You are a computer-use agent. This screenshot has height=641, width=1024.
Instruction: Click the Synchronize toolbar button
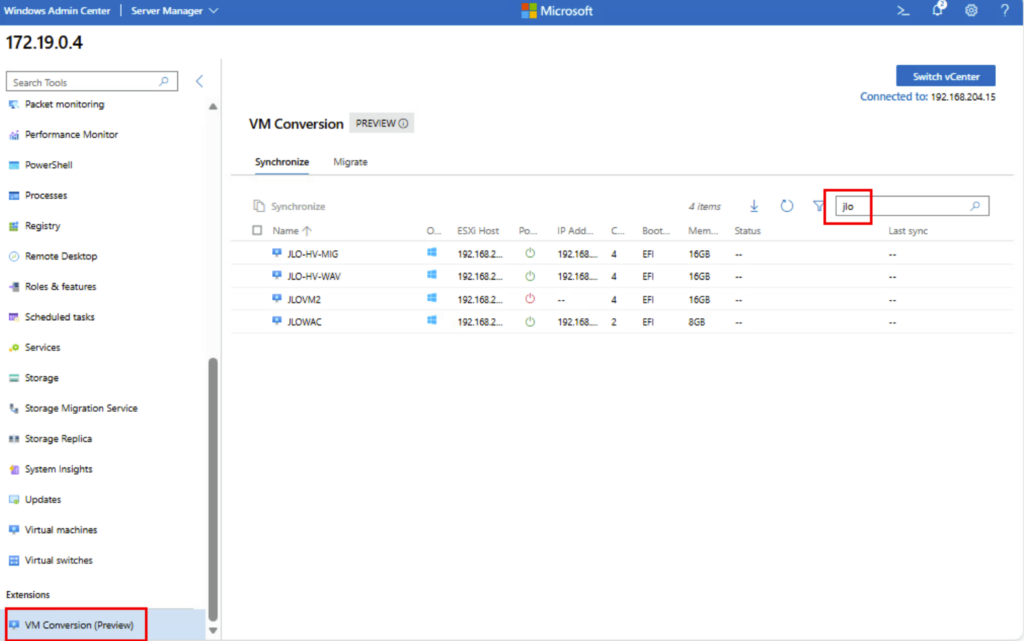289,206
